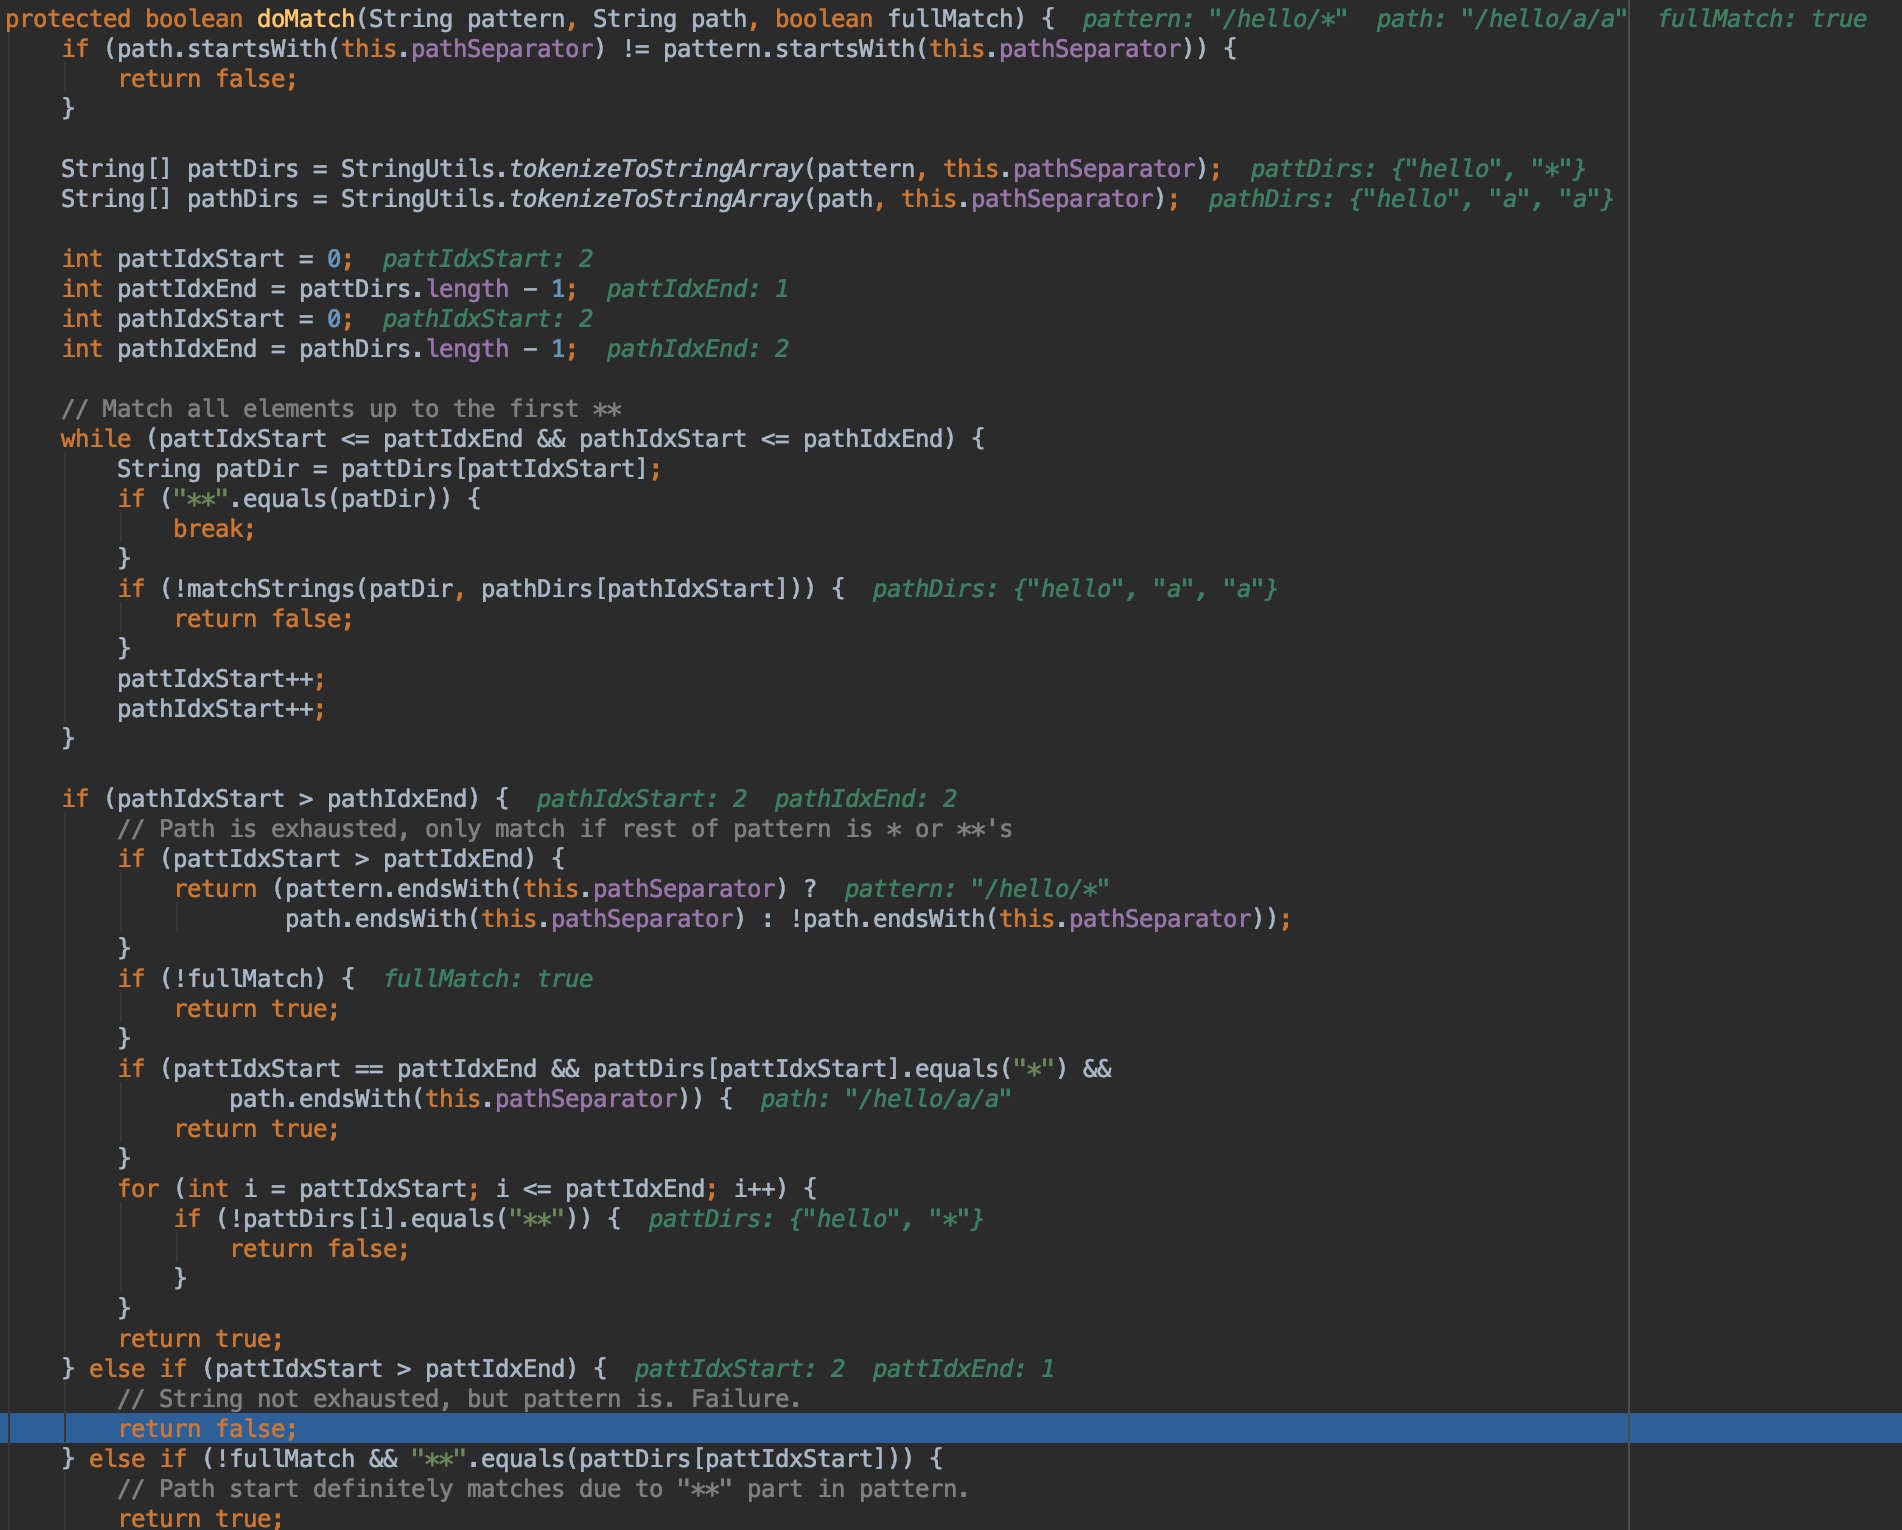
Task: Click the for keyword of the loop
Action: click(x=138, y=1189)
